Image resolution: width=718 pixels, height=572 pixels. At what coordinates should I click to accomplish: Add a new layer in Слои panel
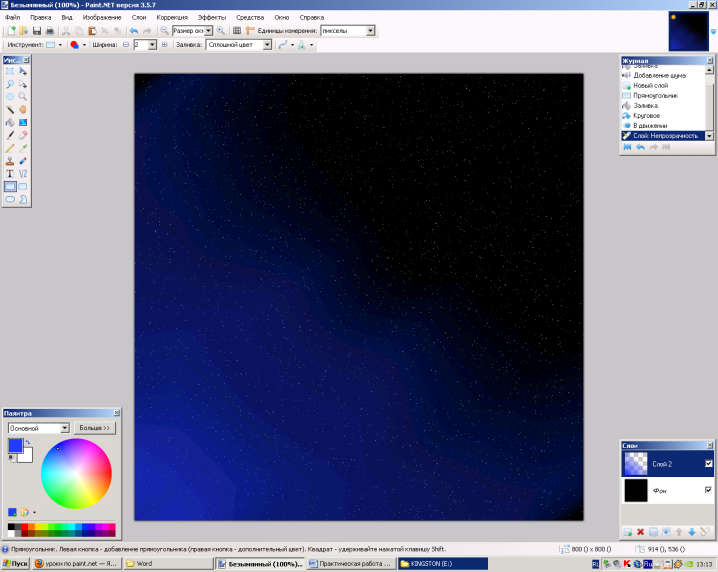click(628, 532)
